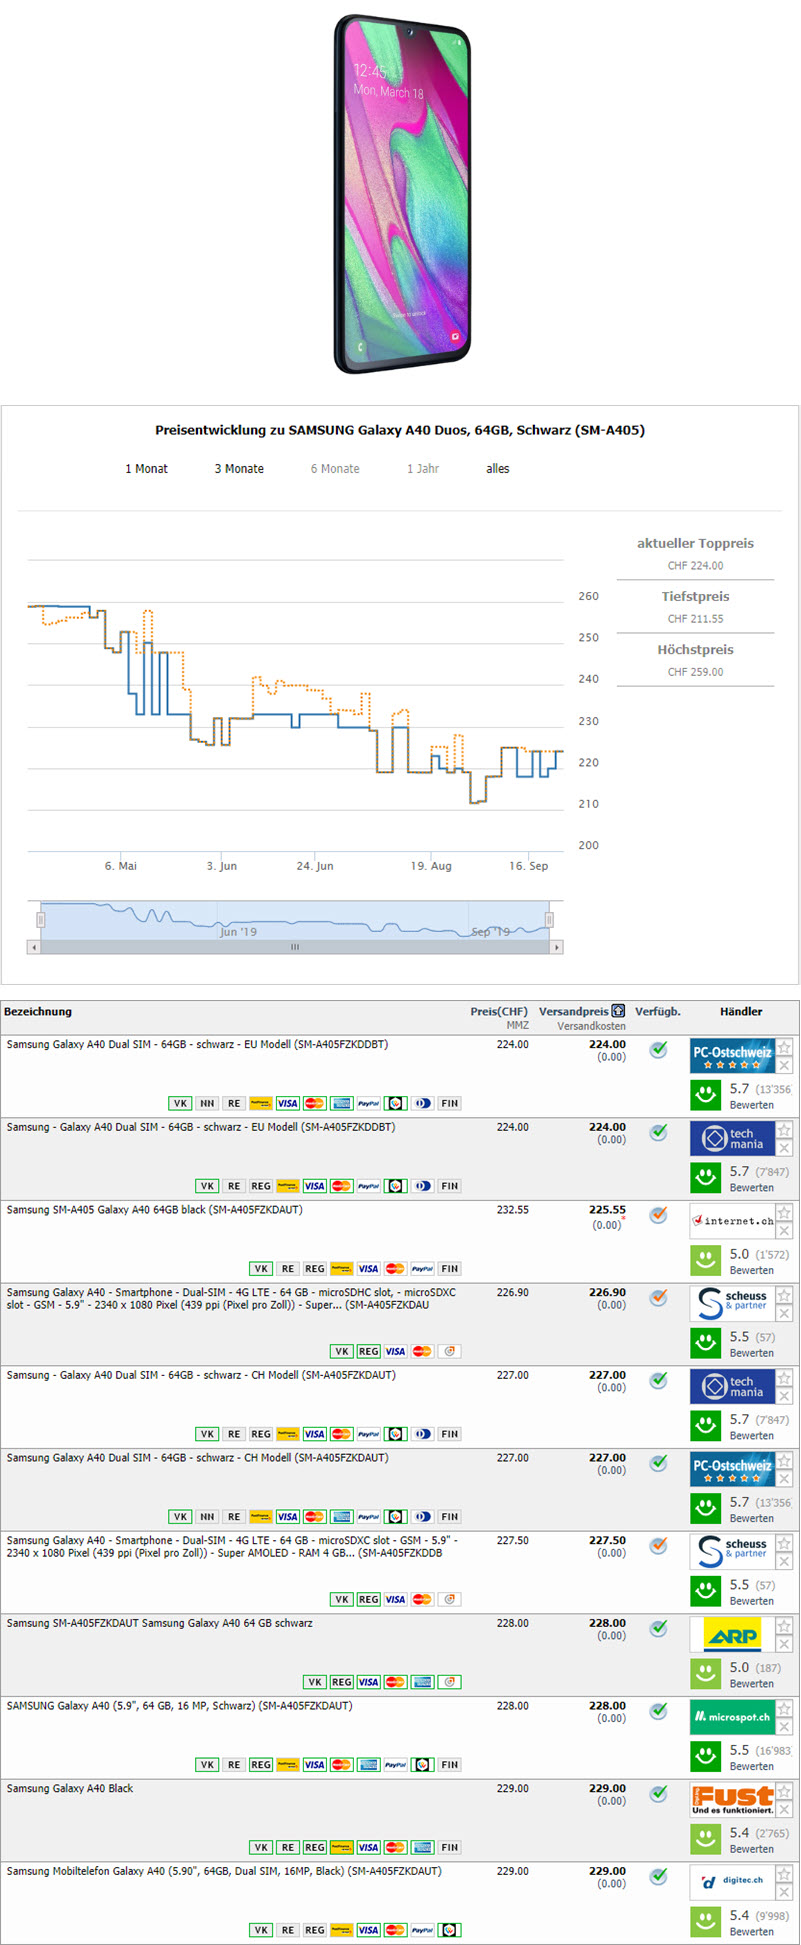Click the chart scrollbar left arrow
This screenshot has width=801, height=1945.
pyautogui.click(x=34, y=947)
